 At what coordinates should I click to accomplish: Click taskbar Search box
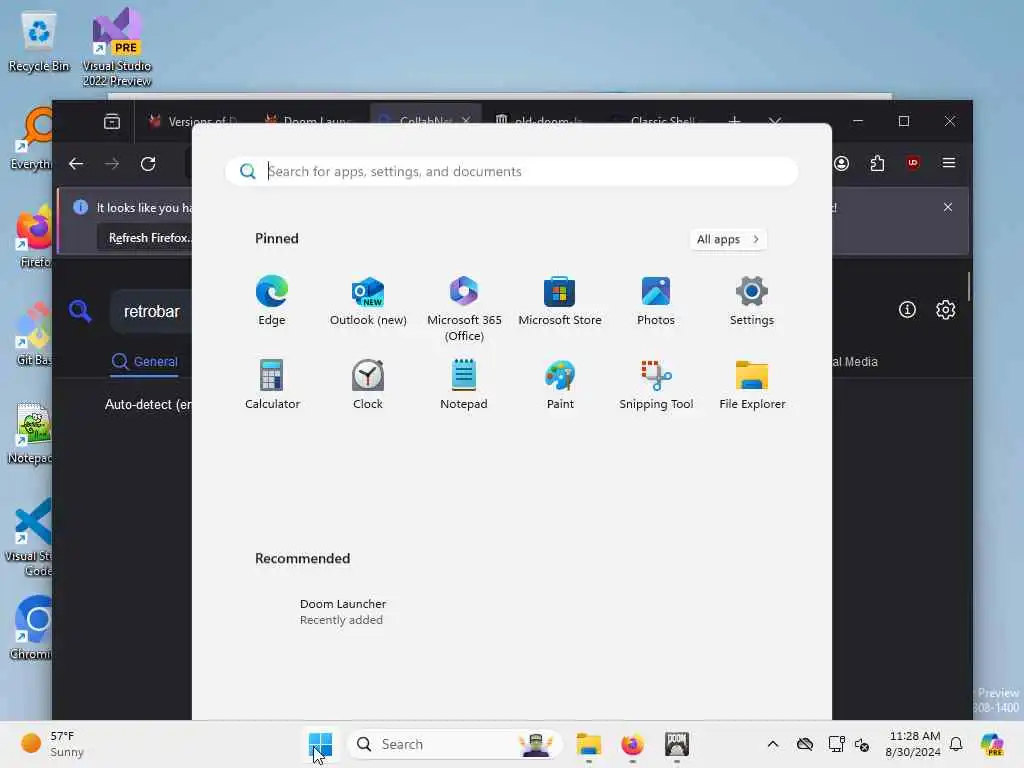455,744
